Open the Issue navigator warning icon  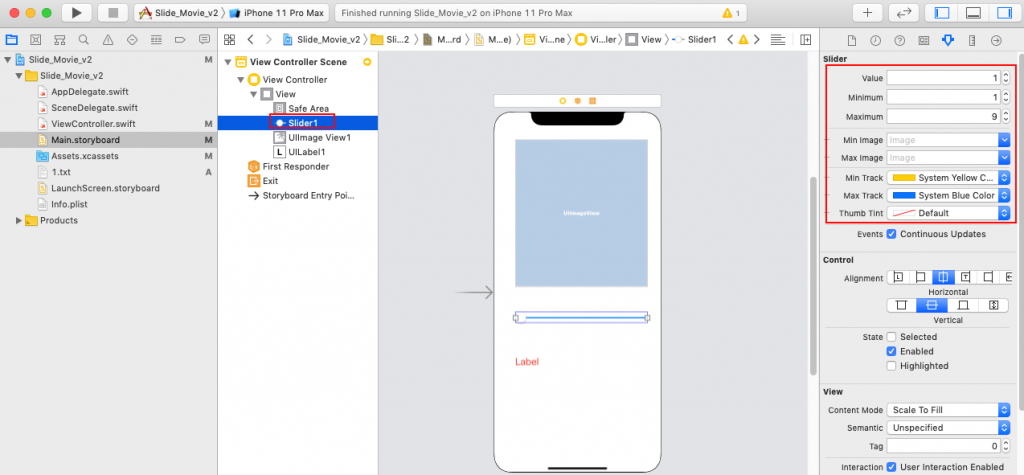point(108,39)
